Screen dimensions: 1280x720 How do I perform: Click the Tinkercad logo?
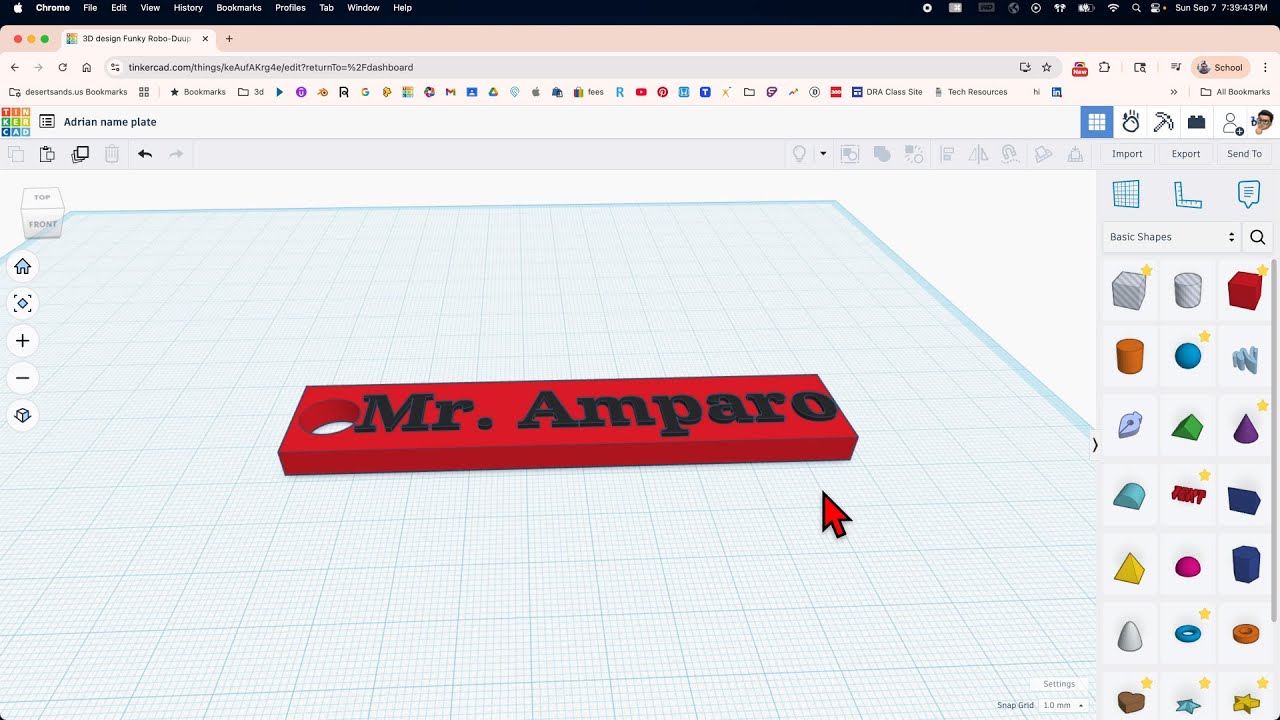tap(15, 122)
